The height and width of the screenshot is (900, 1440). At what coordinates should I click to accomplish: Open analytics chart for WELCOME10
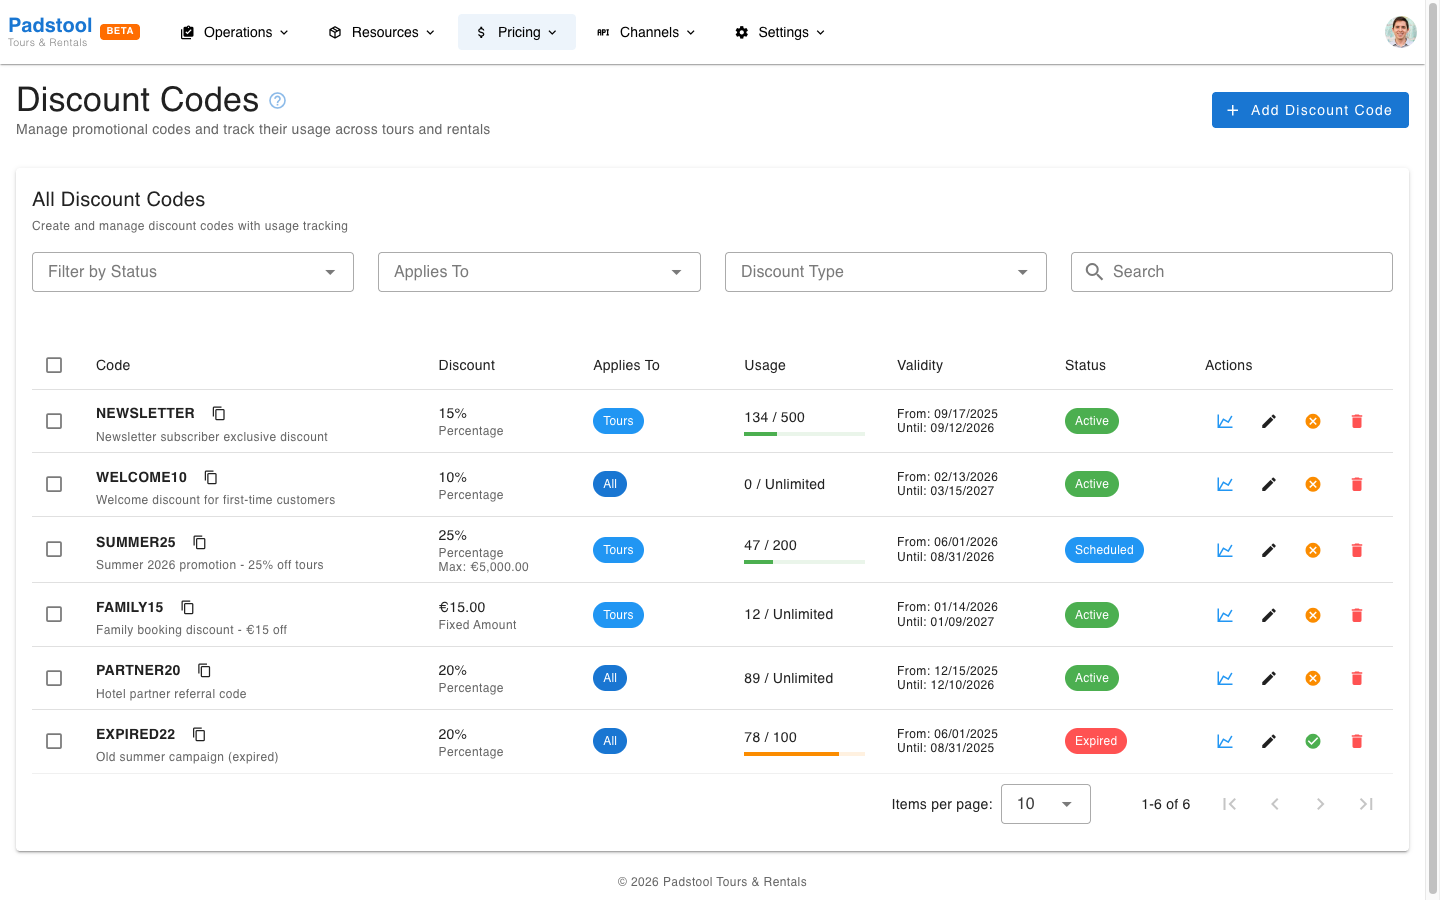pos(1225,484)
